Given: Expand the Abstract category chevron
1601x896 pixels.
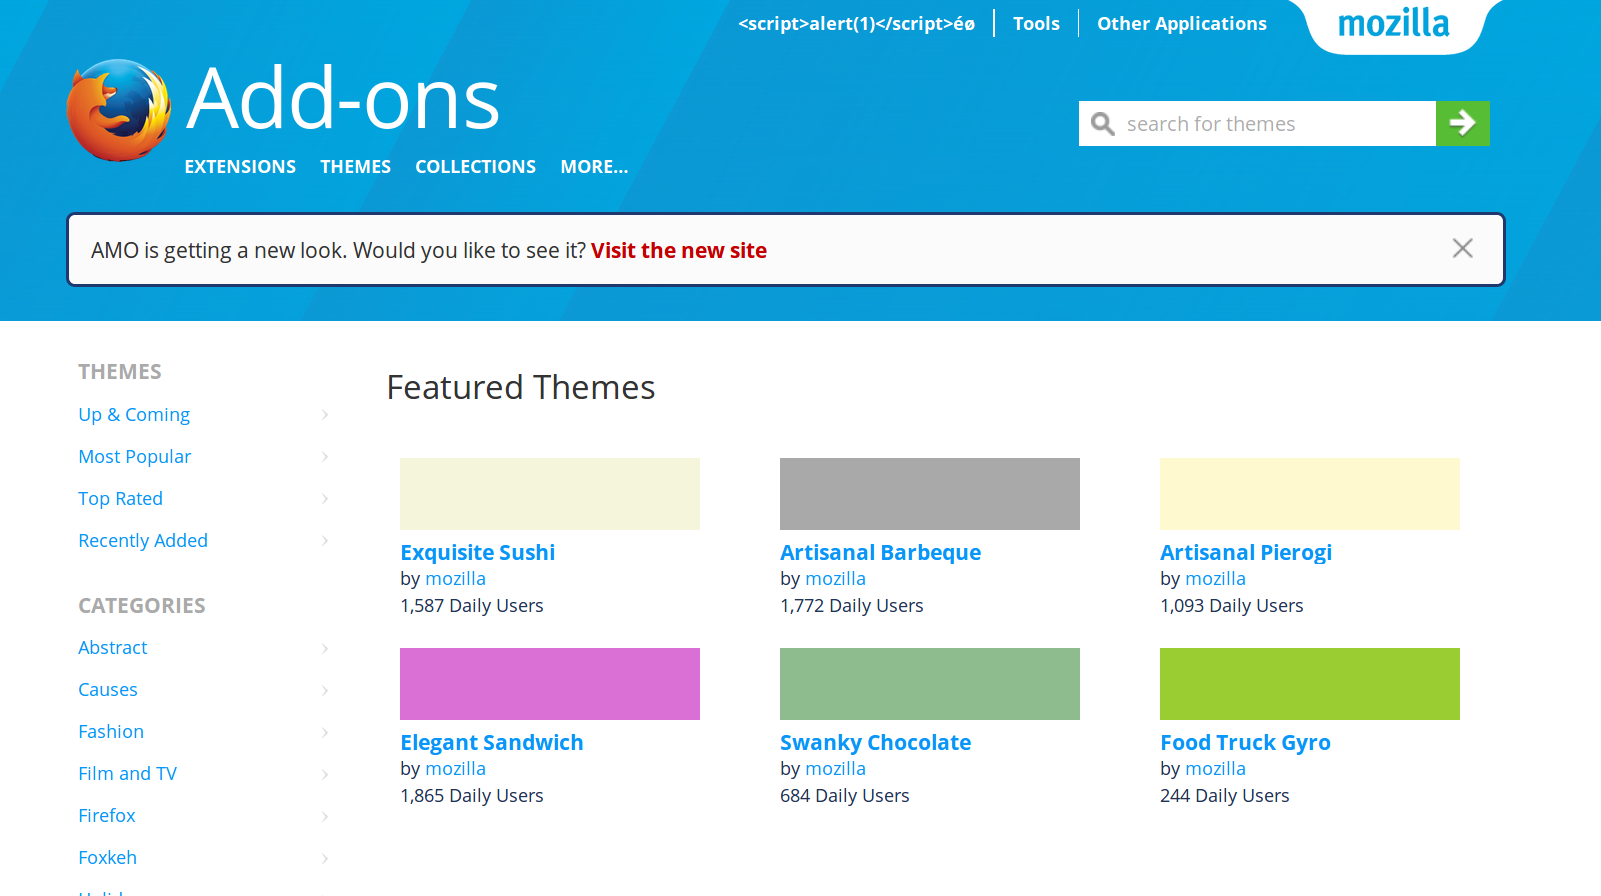Looking at the screenshot, I should pos(325,649).
